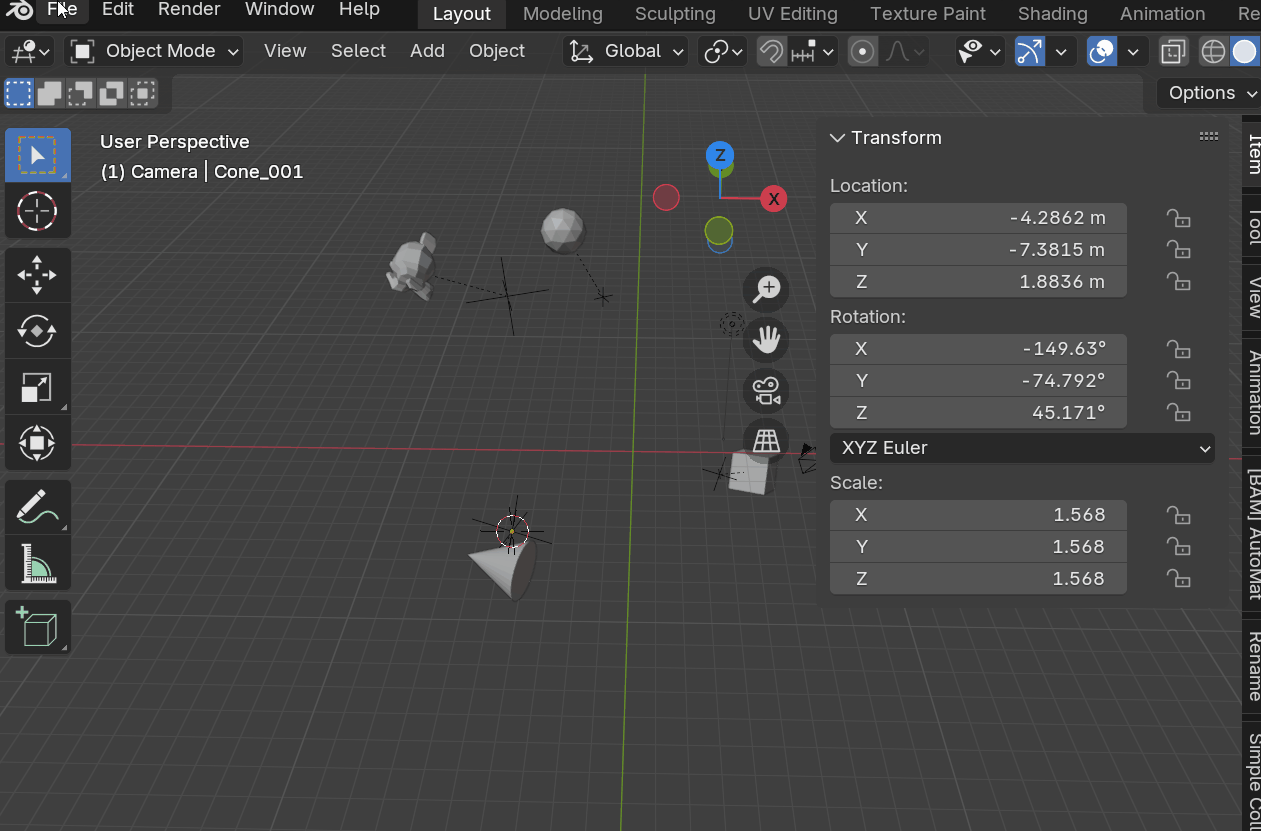Open the viewport Add menu
The image size is (1261, 831).
pos(427,51)
